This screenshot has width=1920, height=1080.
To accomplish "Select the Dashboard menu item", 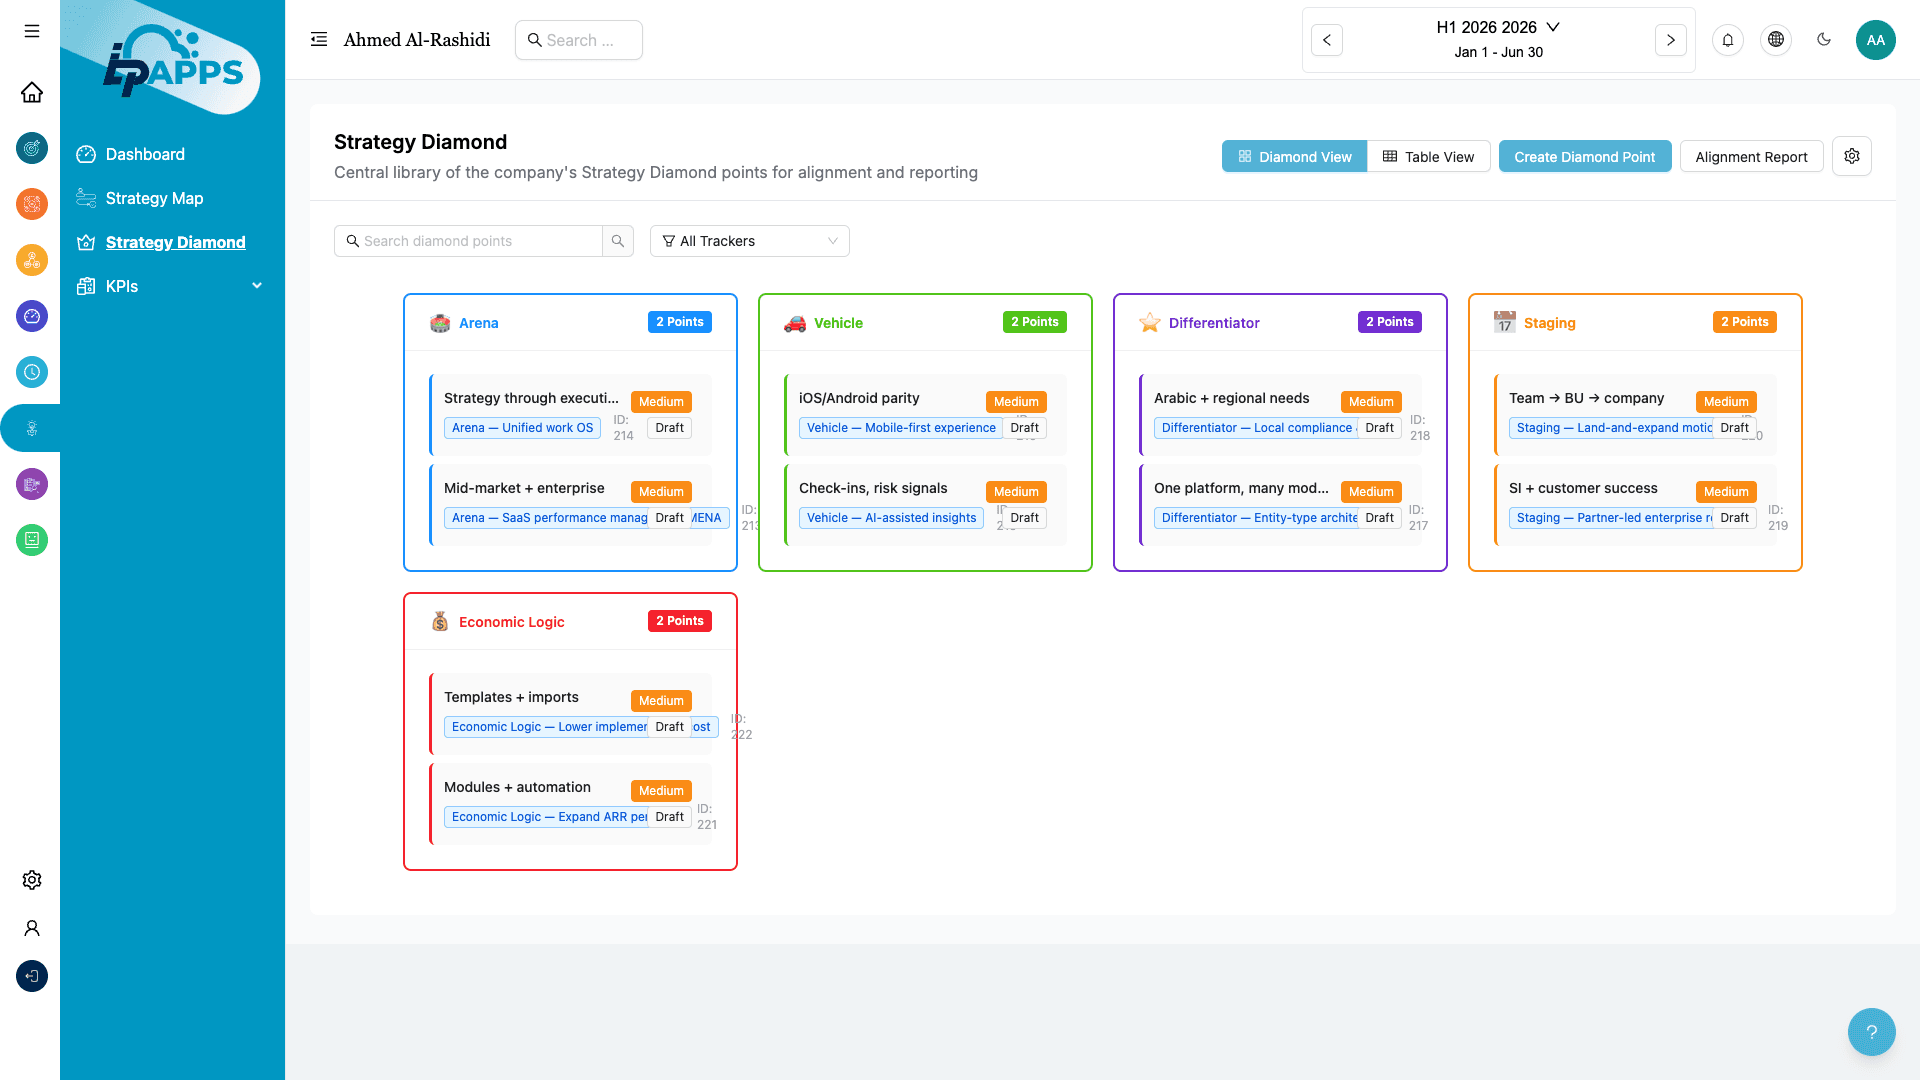I will pyautogui.click(x=145, y=154).
